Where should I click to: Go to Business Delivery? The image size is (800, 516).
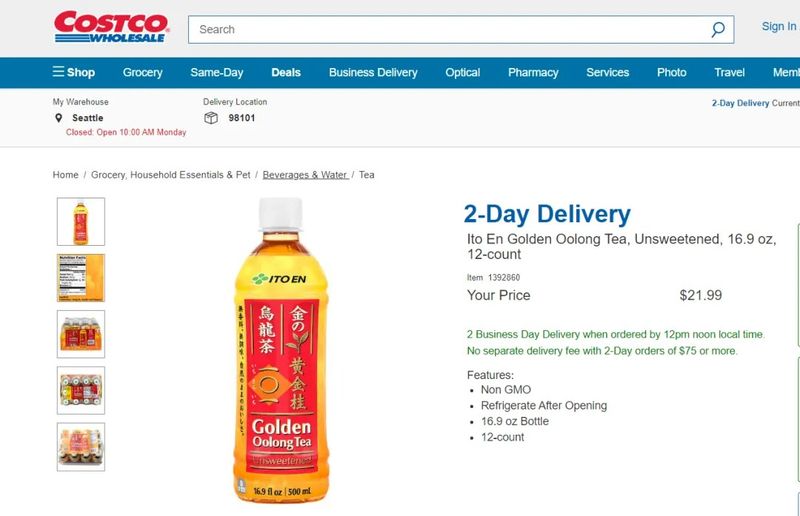pos(373,72)
